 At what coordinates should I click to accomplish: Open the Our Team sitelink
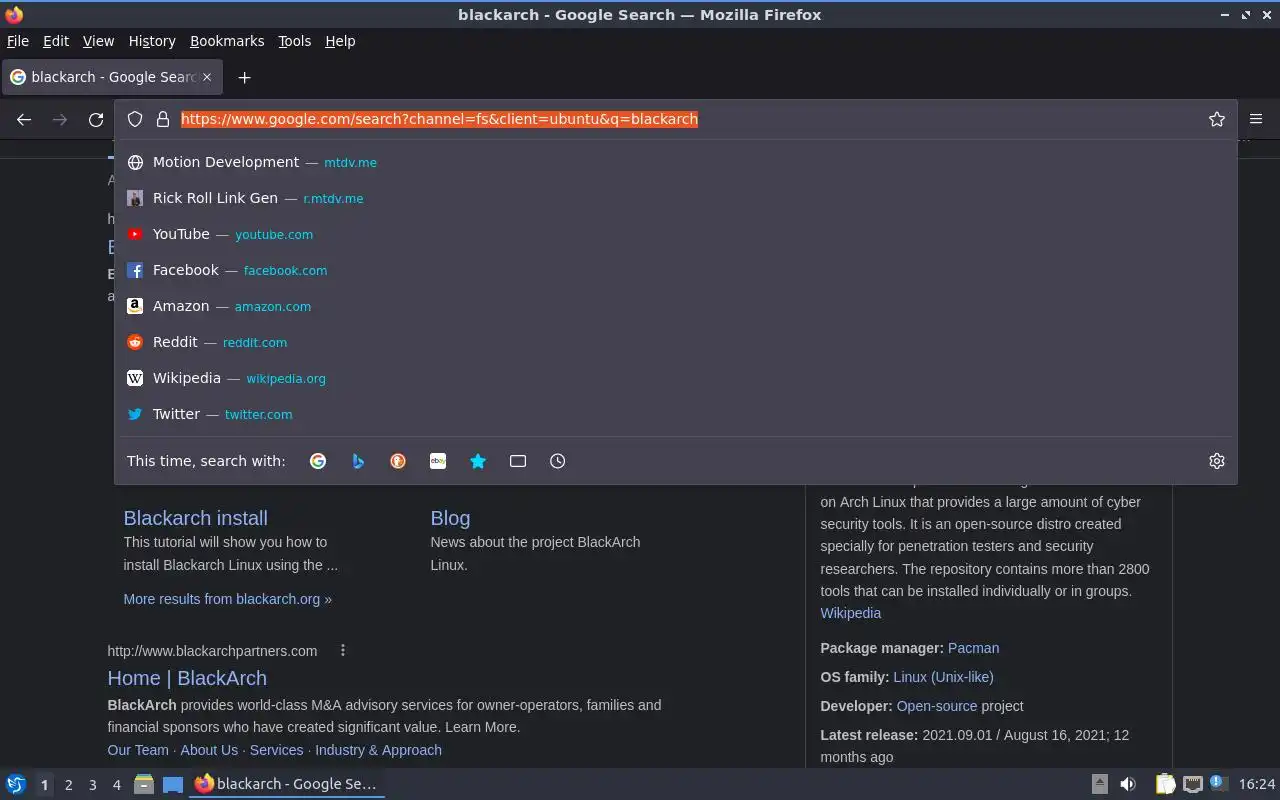138,750
